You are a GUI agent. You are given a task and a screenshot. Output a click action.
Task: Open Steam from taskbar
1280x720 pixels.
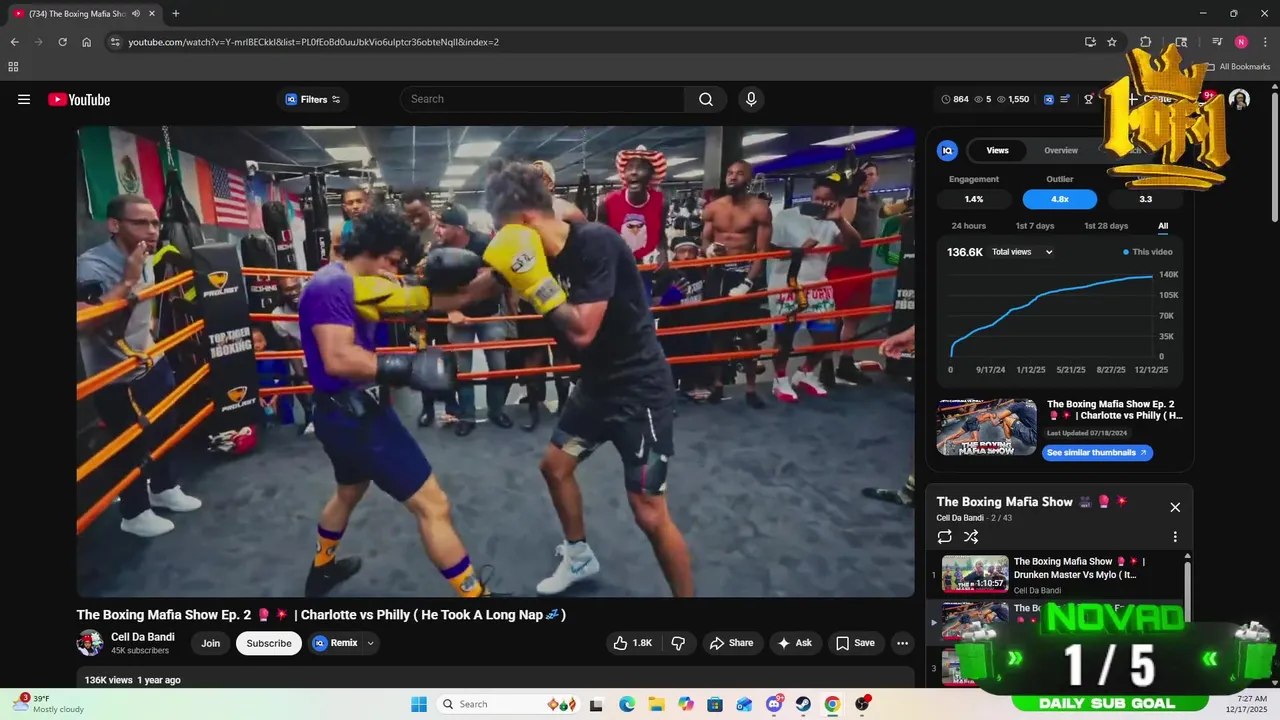pyautogui.click(x=803, y=704)
